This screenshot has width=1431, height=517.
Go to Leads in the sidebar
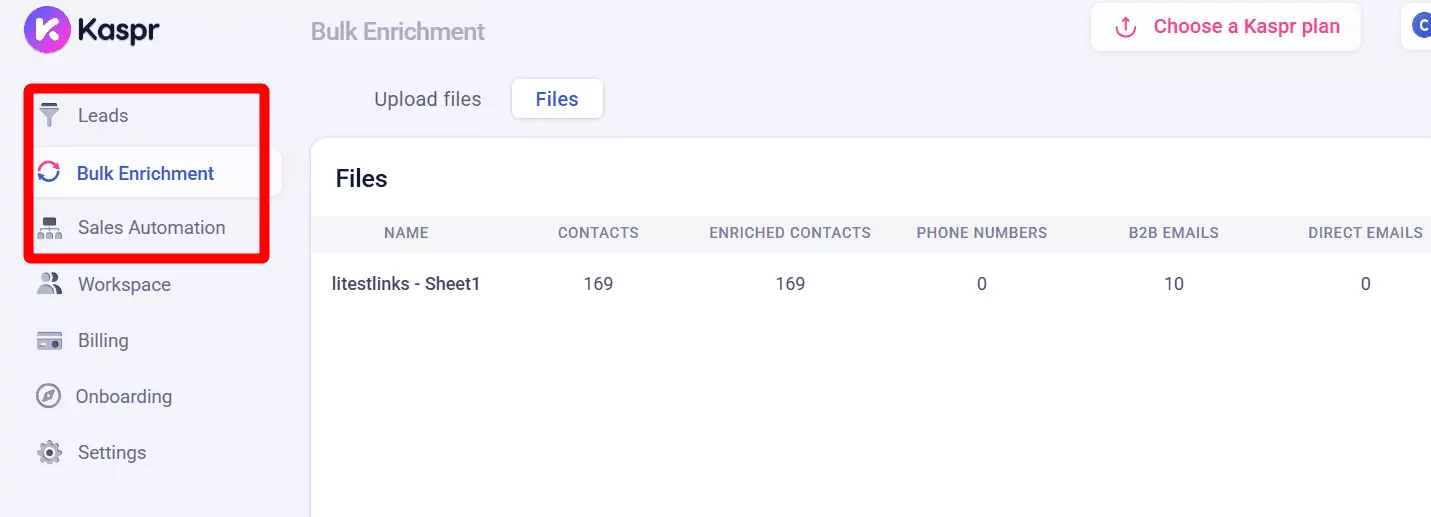pos(103,115)
